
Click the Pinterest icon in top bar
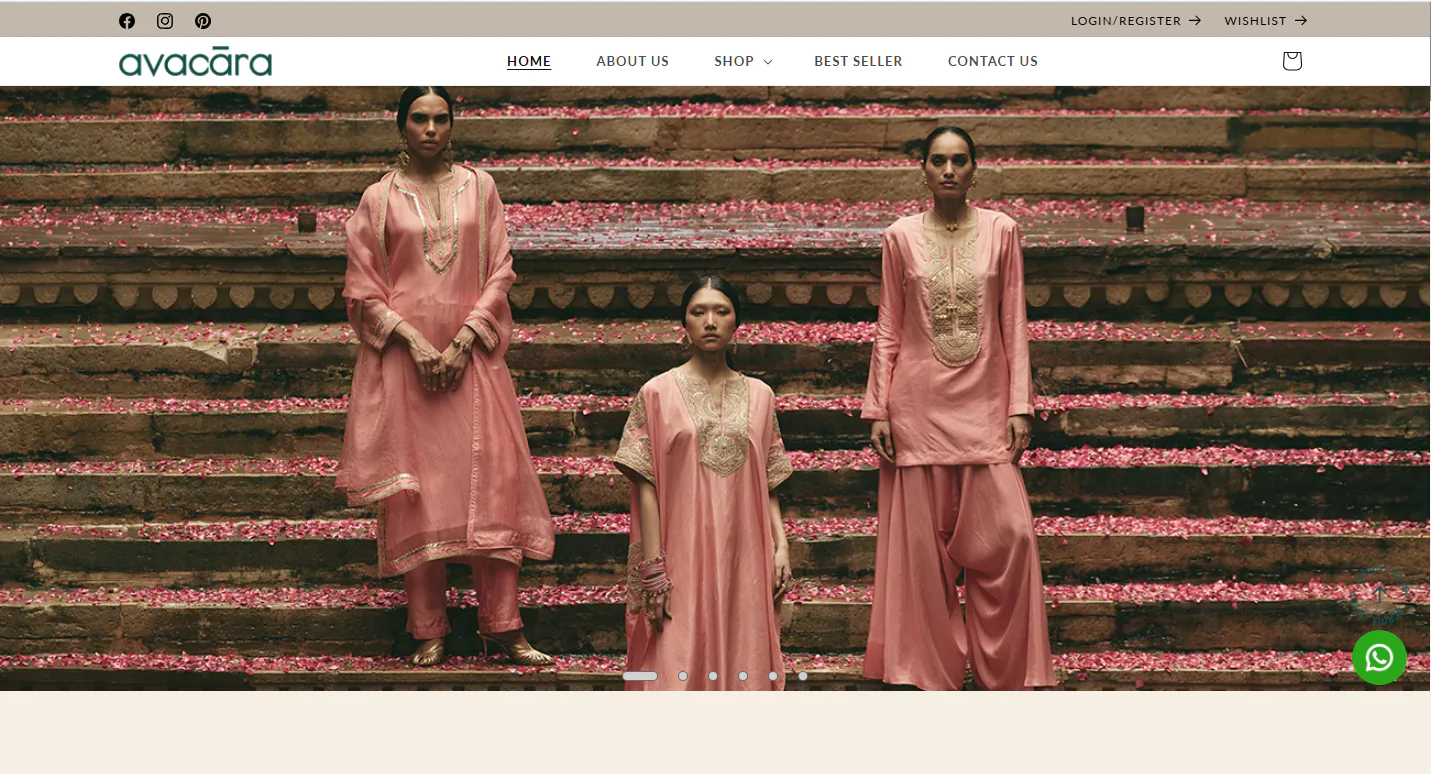tap(203, 21)
